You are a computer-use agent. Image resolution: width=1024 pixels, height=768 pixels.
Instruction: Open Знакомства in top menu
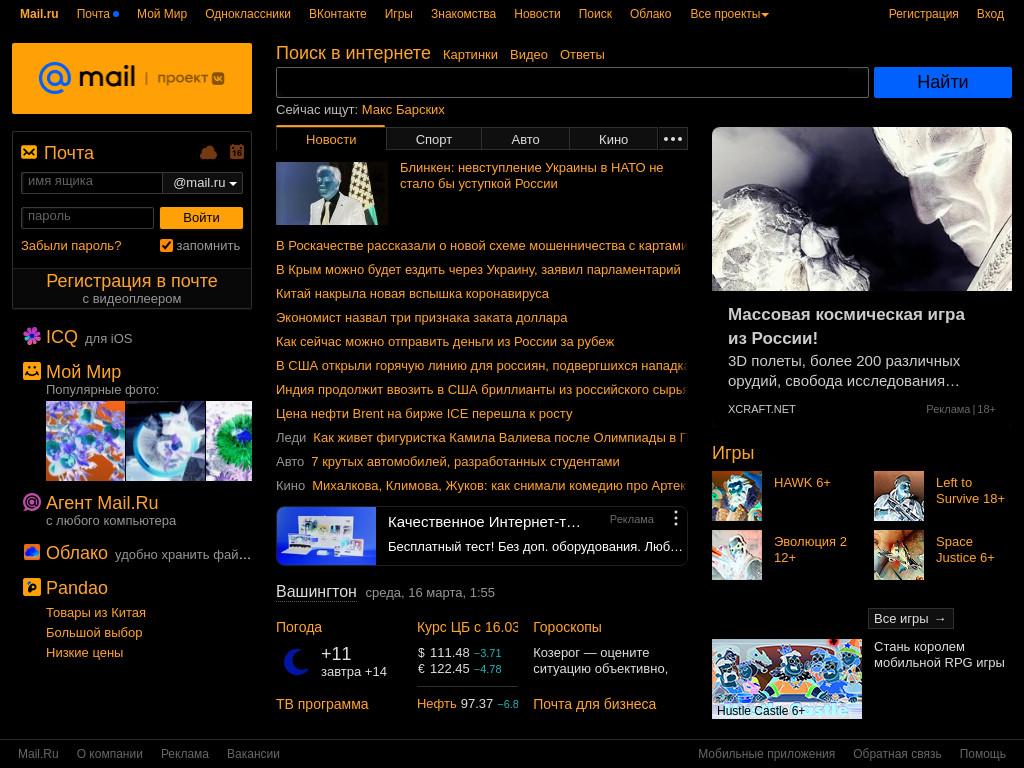463,14
